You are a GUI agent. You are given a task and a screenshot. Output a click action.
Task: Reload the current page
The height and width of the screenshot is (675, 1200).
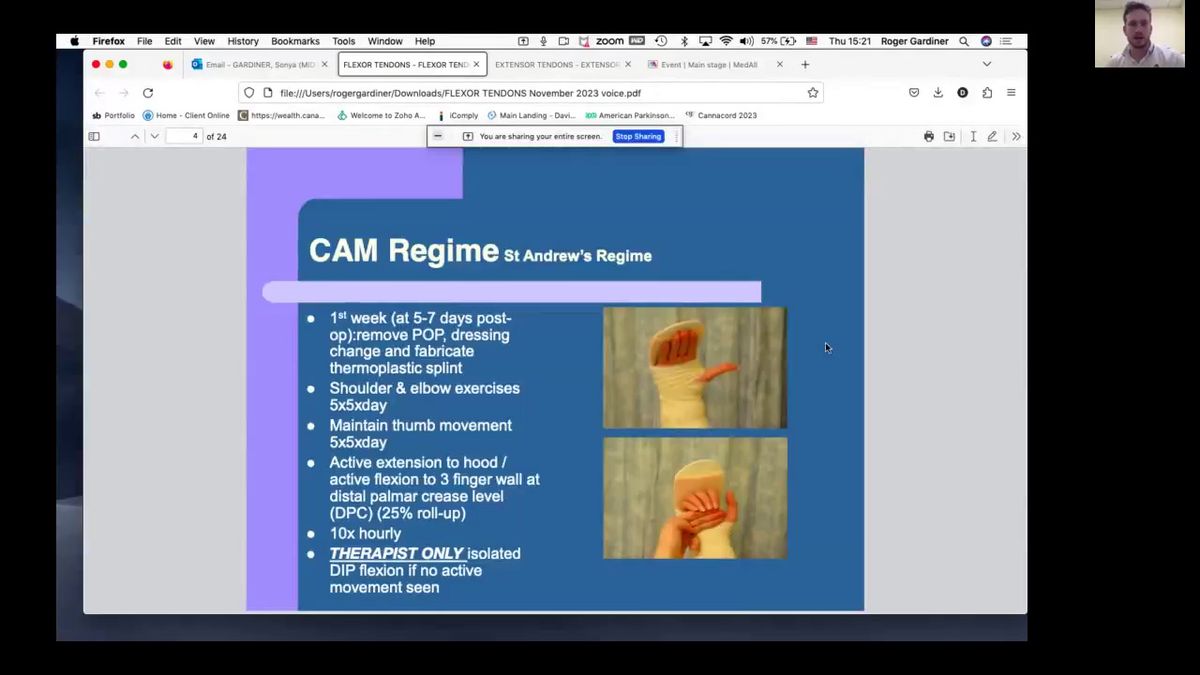point(148,93)
